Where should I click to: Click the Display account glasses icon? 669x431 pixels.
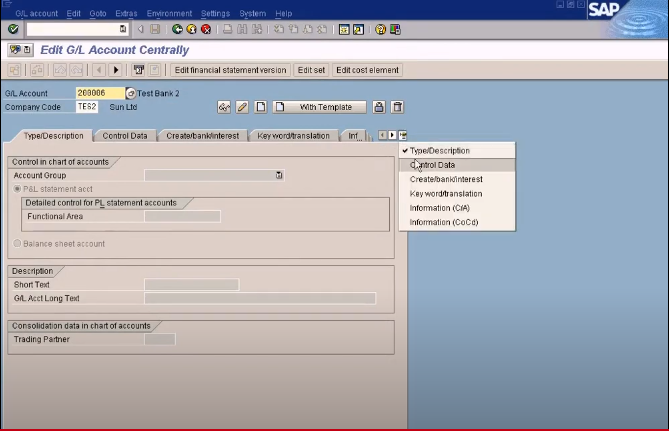224,107
